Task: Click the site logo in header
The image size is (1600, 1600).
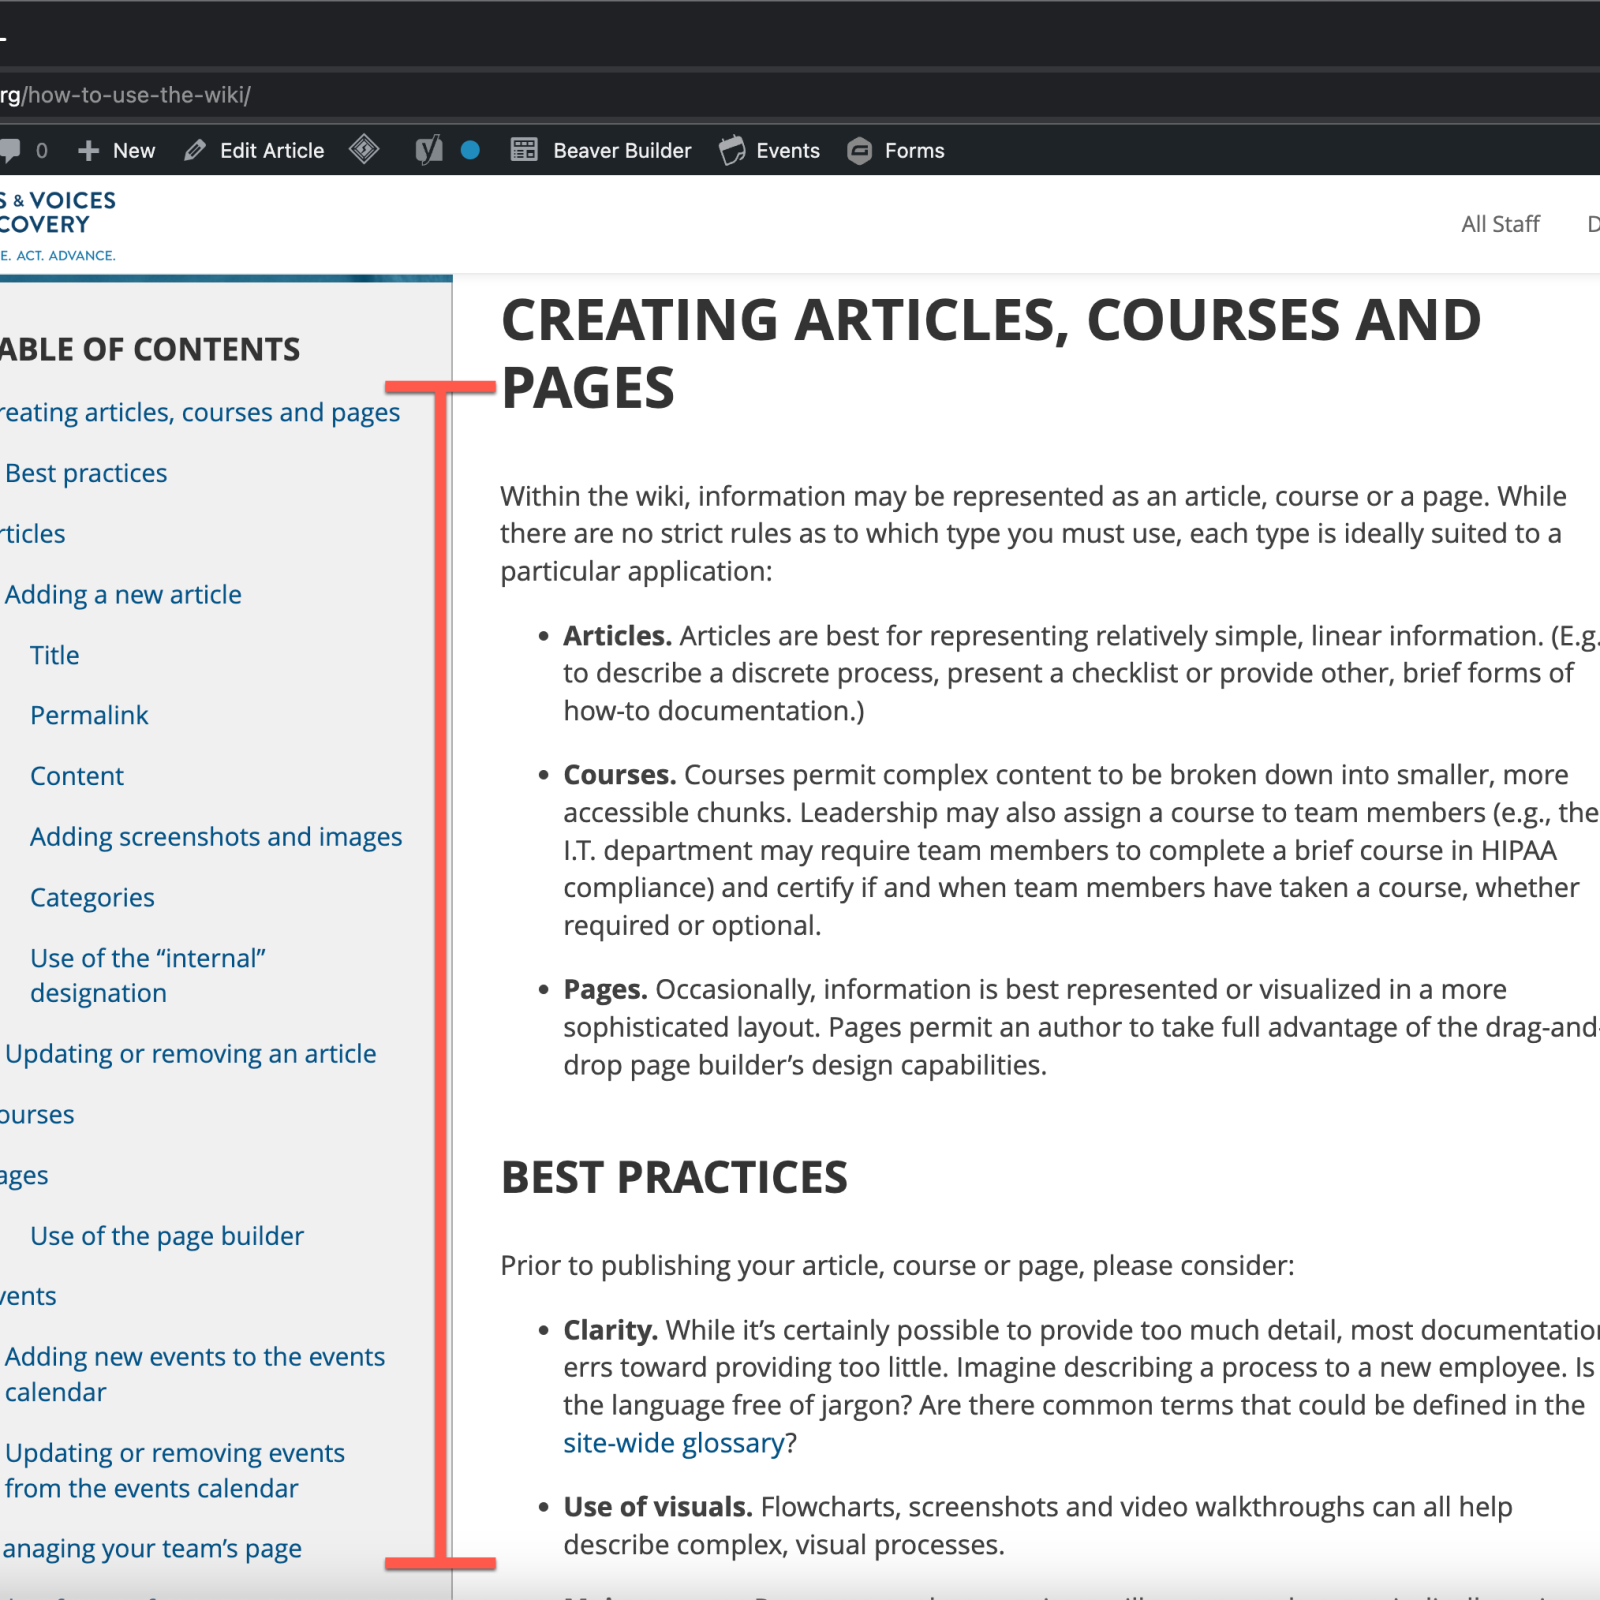Action: tap(57, 225)
